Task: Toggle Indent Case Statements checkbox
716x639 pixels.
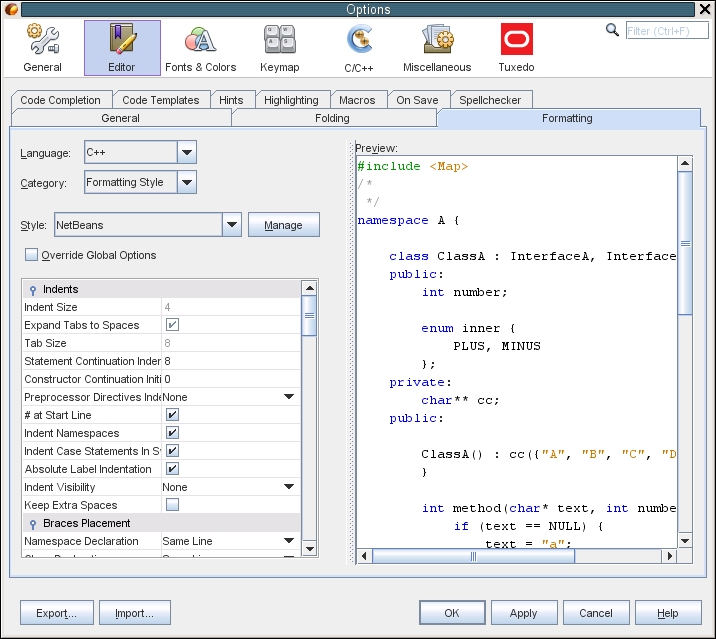Action: (x=172, y=451)
